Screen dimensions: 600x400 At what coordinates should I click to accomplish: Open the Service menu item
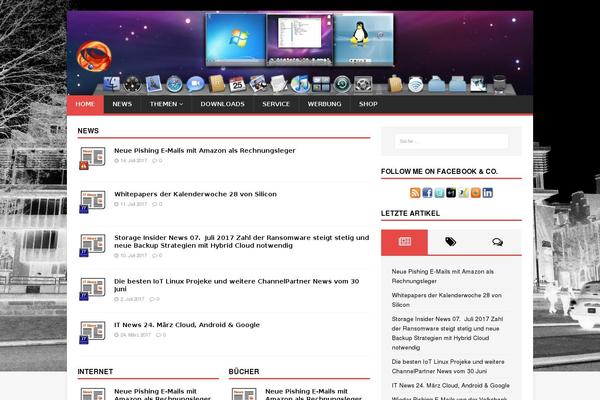tap(276, 104)
